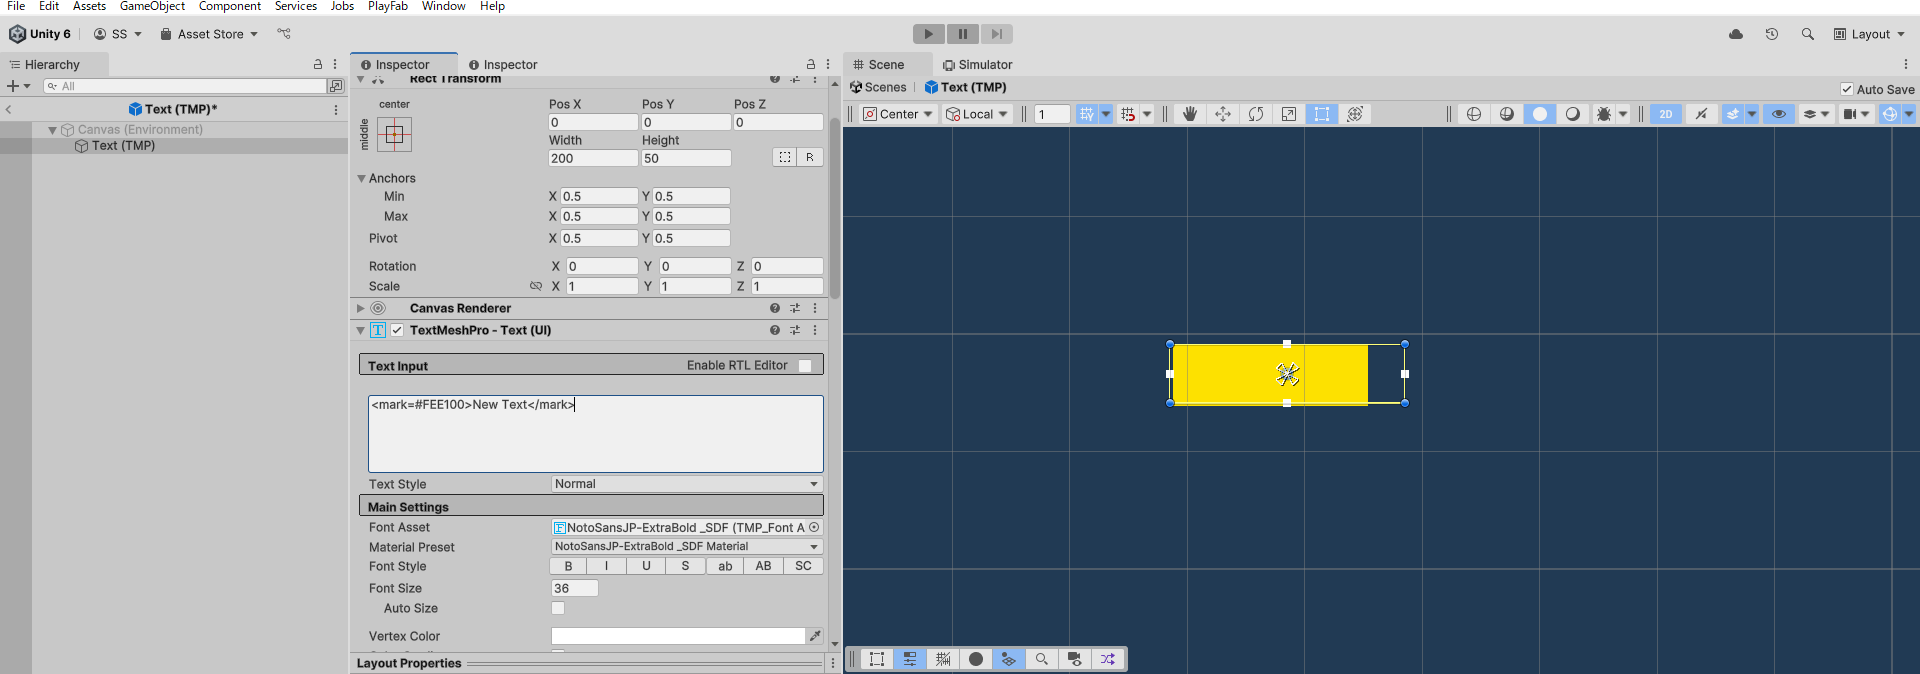The image size is (1920, 674).
Task: Click the purple shuffle overlay icon
Action: (x=1108, y=659)
